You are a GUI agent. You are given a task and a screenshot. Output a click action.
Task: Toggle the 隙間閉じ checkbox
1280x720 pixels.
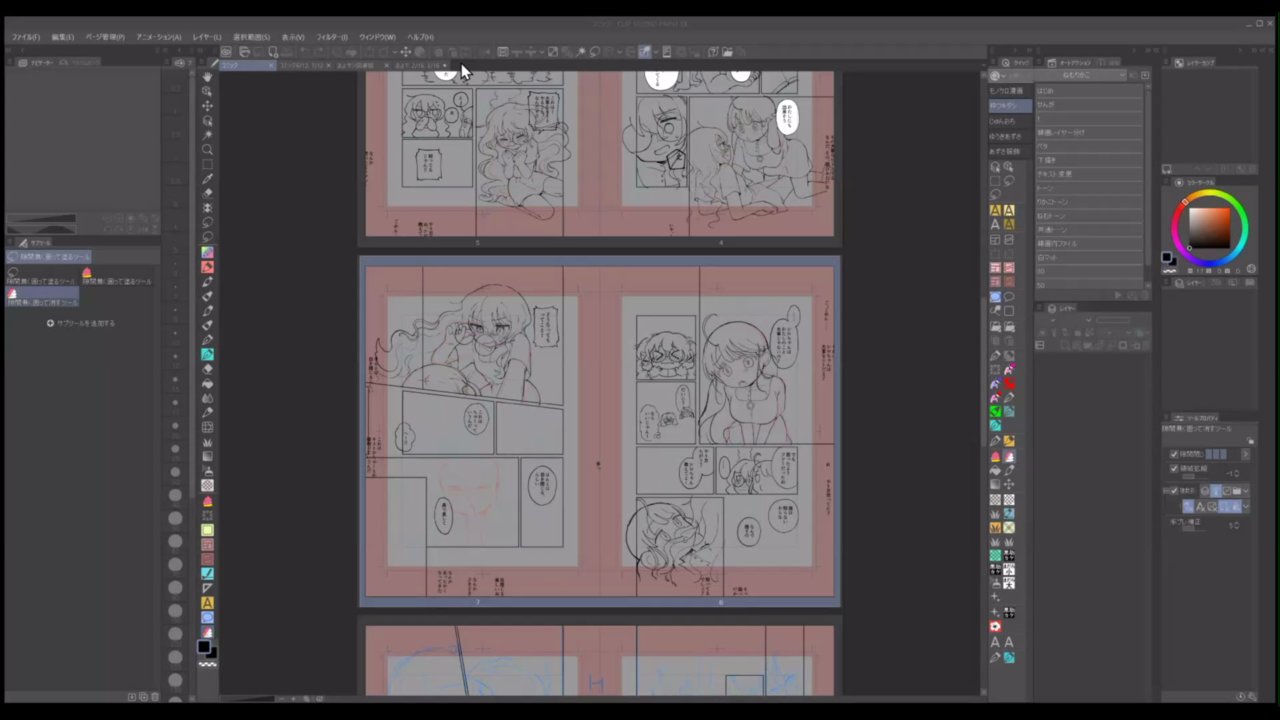[x=1174, y=454]
